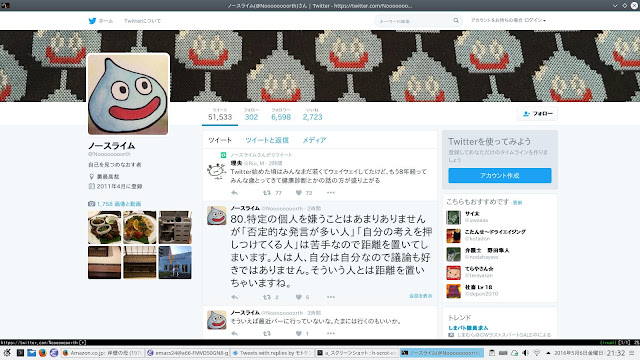
Task: Retweet the tweet about bars
Action: (x=267, y=333)
